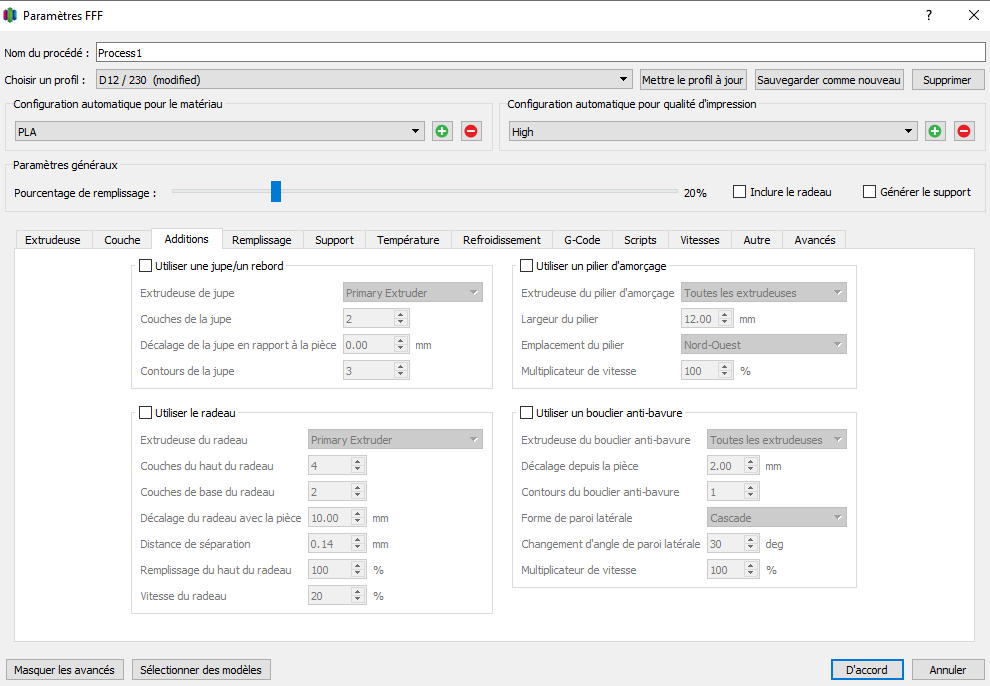Screen dimensions: 990x686
Task: Open 'Forme de paroi latérale' Cascade dropdown
Action: 777,517
